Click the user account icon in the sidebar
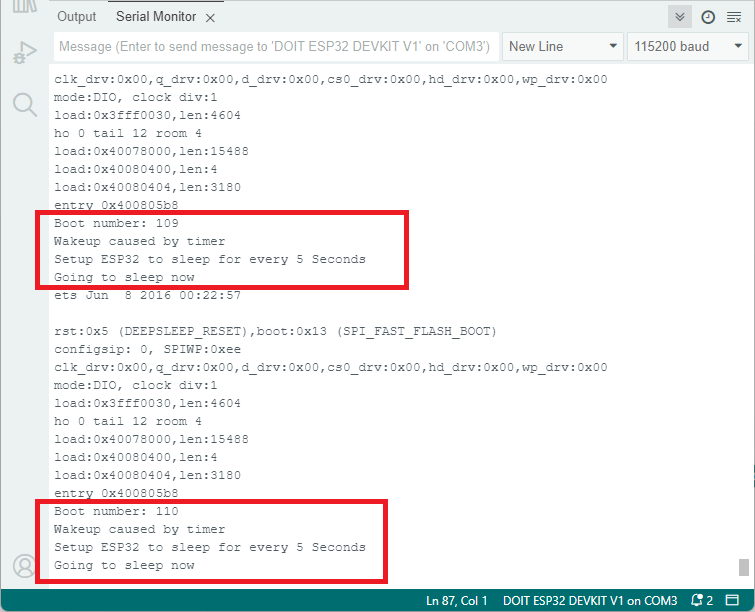 pyautogui.click(x=24, y=565)
